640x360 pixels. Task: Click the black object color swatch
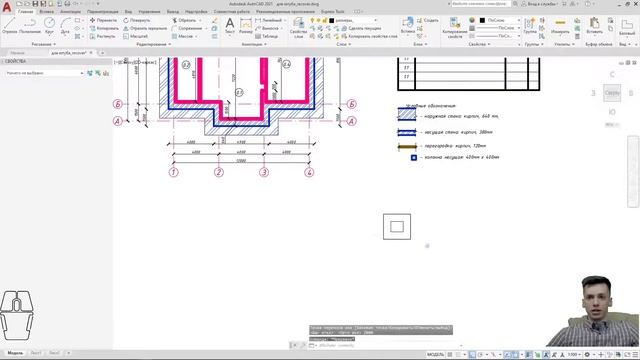click(482, 20)
